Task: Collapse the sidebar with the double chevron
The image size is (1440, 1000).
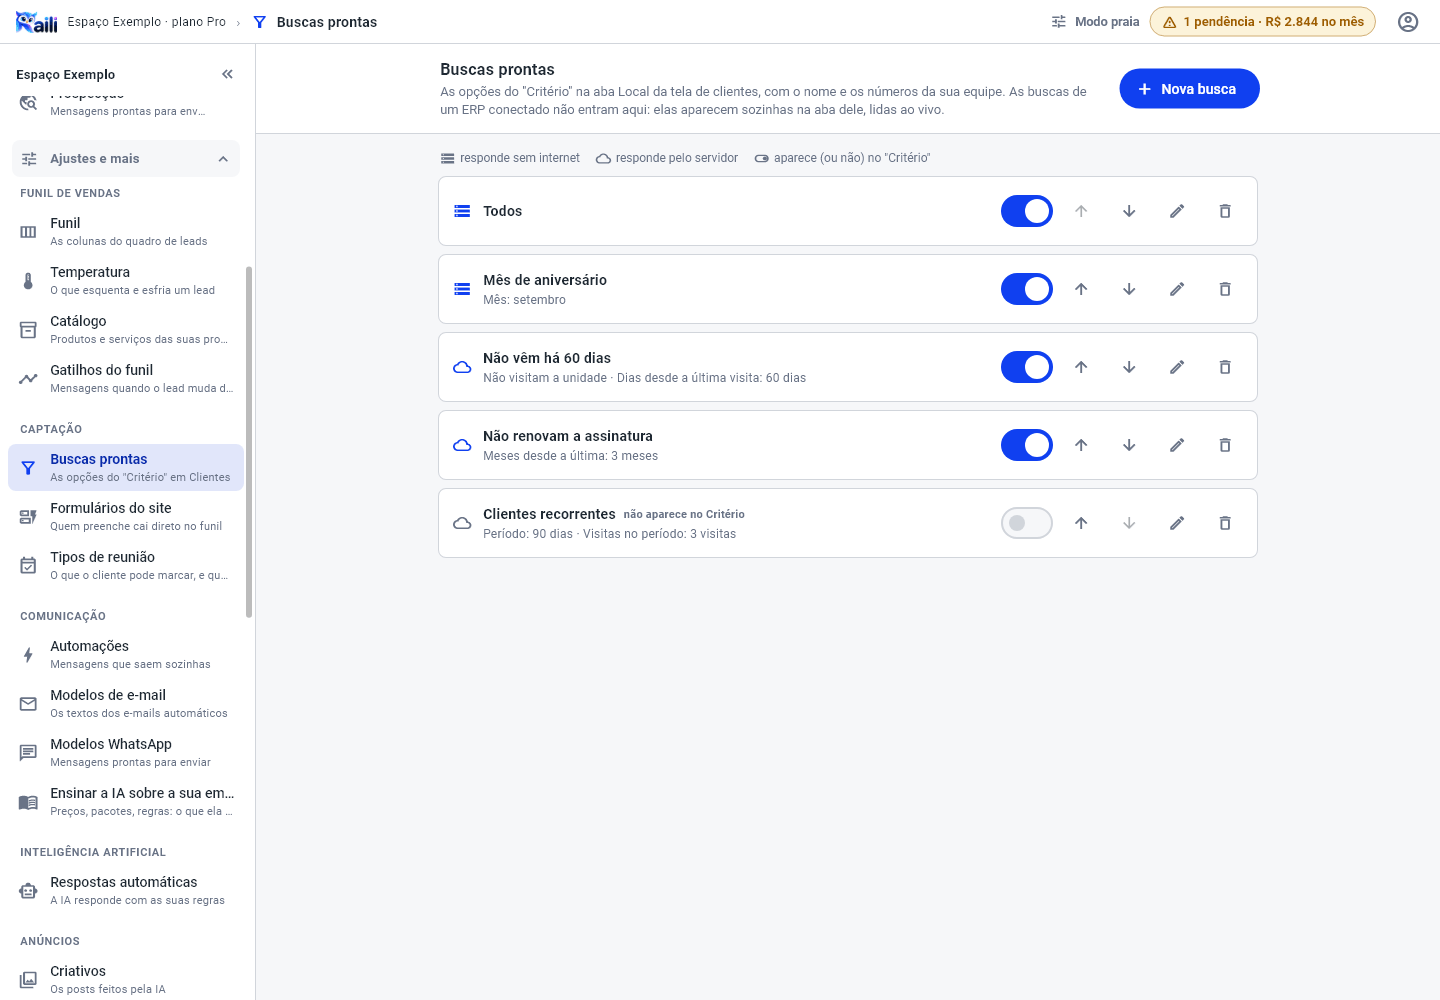Action: point(227,74)
